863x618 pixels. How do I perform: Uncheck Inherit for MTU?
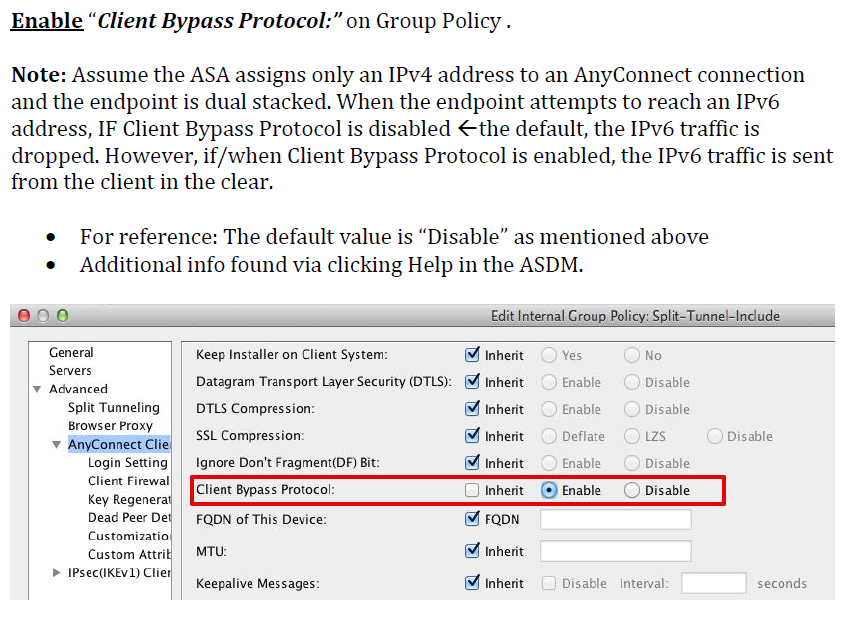(x=472, y=551)
